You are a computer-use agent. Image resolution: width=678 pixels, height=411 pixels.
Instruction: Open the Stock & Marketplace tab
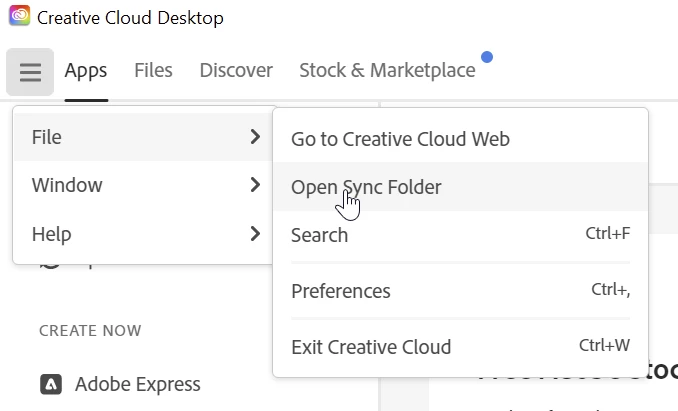pos(387,70)
